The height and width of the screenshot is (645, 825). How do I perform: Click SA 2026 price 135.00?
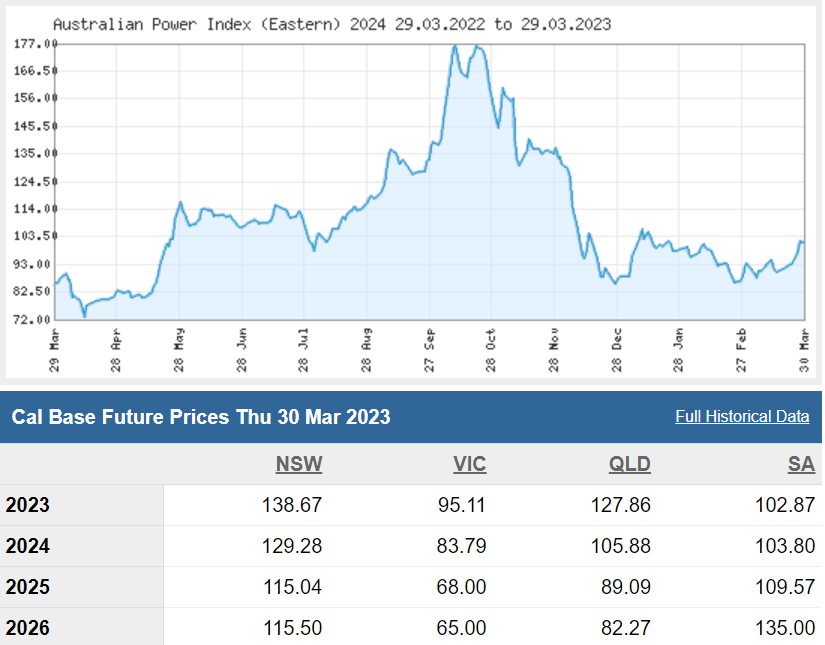tap(785, 628)
